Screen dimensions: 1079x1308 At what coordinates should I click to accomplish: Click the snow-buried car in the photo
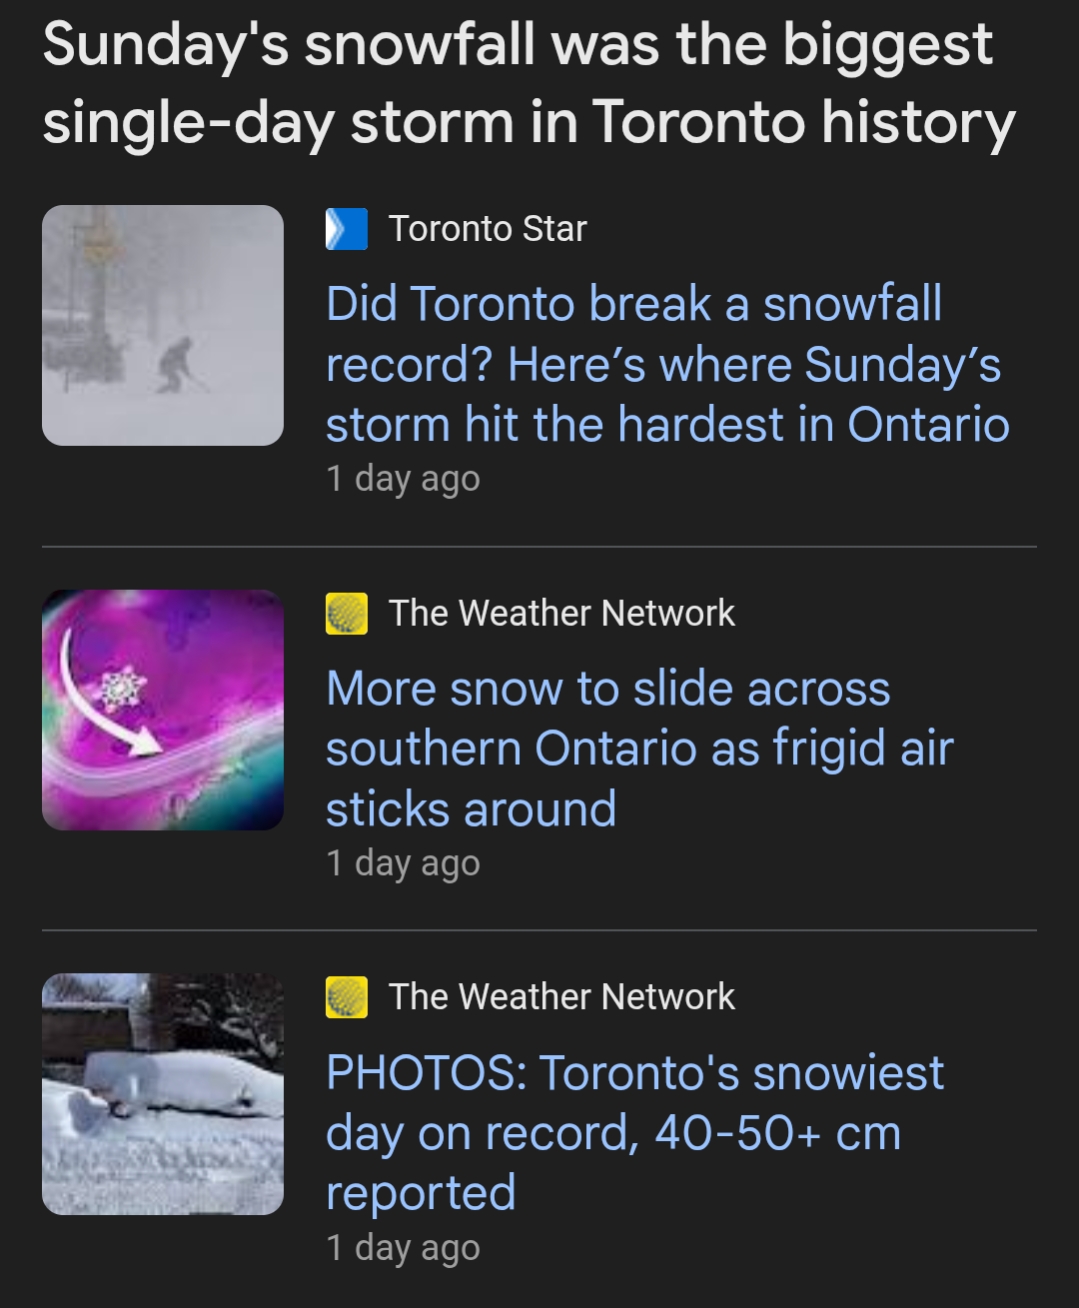(180, 1087)
